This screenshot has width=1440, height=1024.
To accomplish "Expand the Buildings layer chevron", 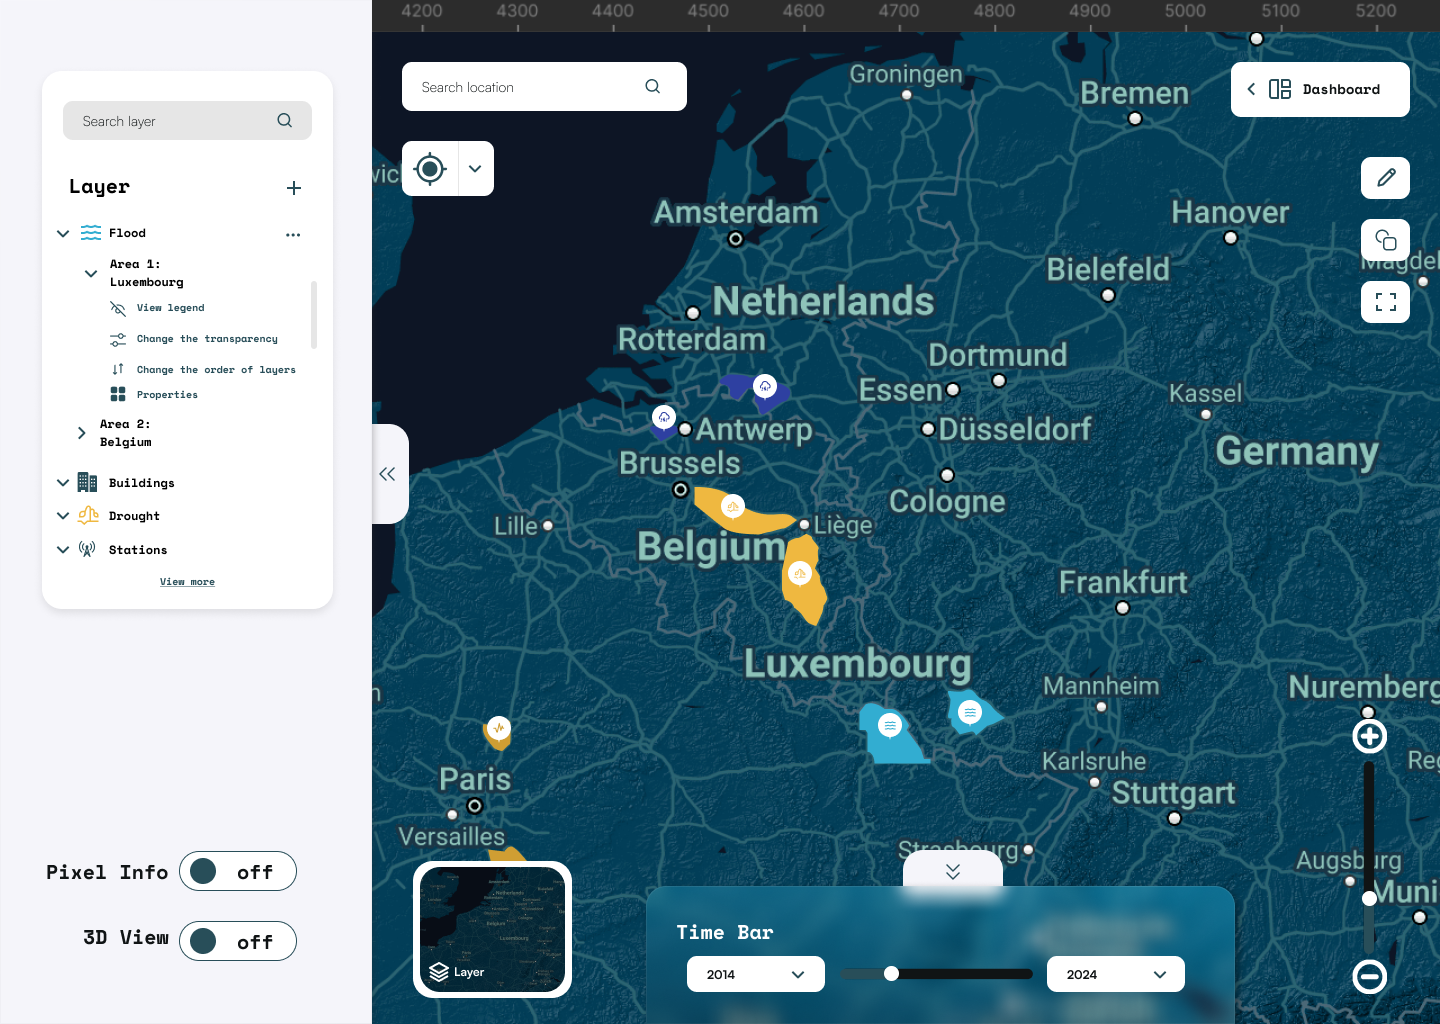I will (x=63, y=483).
